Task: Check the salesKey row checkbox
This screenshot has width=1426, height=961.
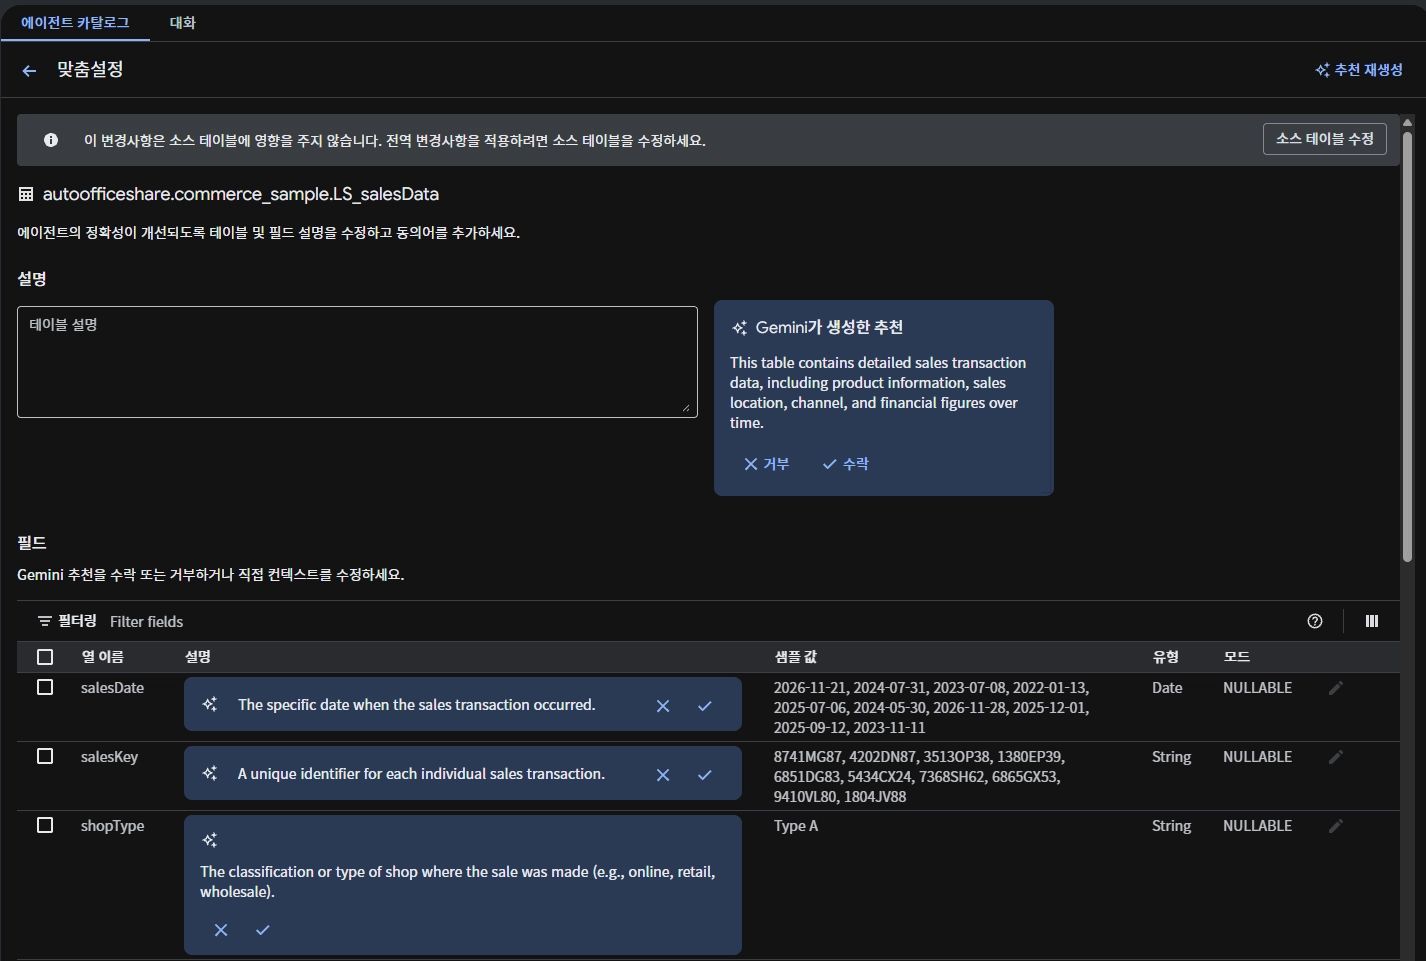Action: coord(45,756)
